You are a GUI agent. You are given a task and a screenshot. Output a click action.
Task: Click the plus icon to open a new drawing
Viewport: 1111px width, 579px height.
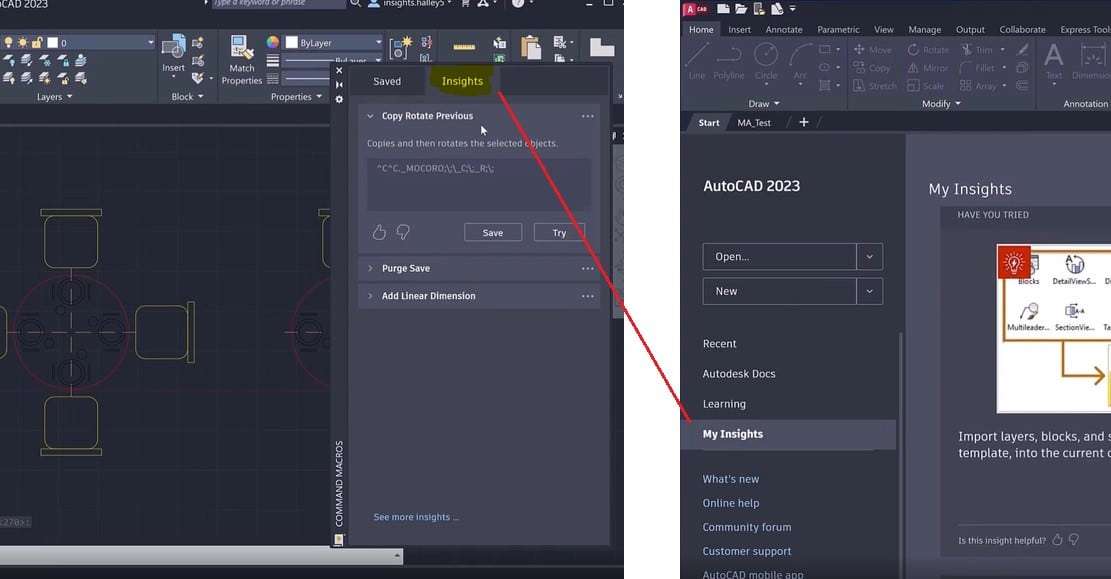(804, 122)
